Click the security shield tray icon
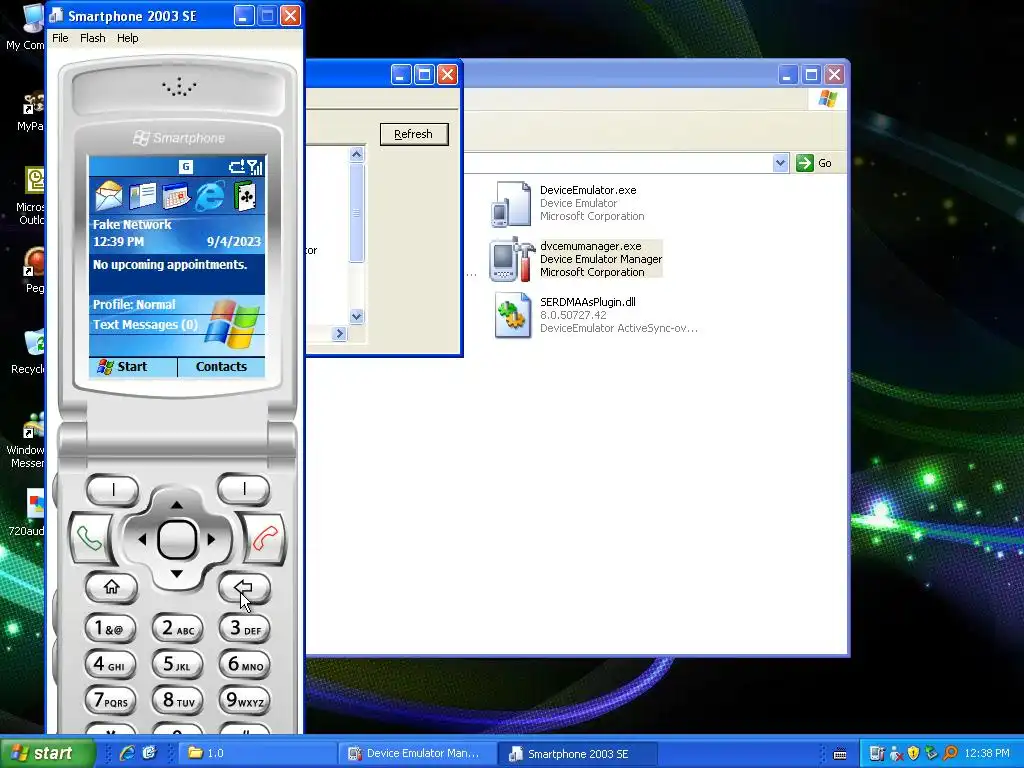1024x768 pixels. (x=914, y=753)
